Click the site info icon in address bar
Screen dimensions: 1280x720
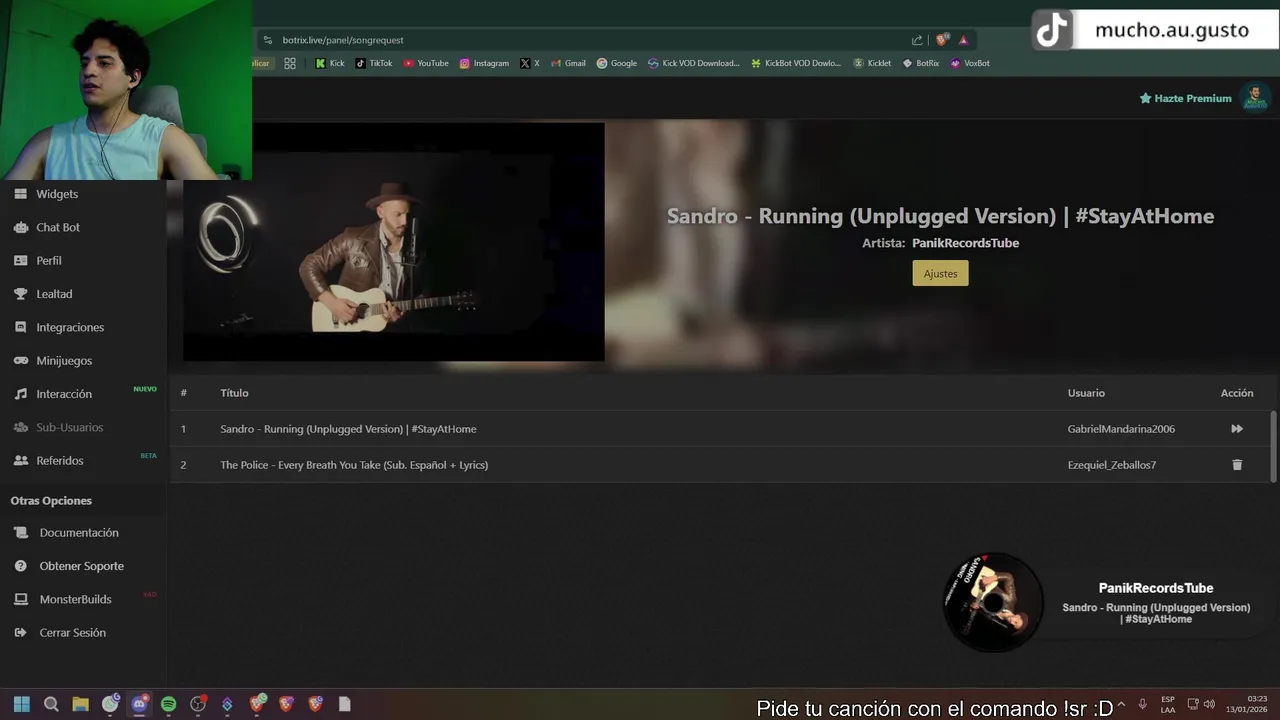267,40
